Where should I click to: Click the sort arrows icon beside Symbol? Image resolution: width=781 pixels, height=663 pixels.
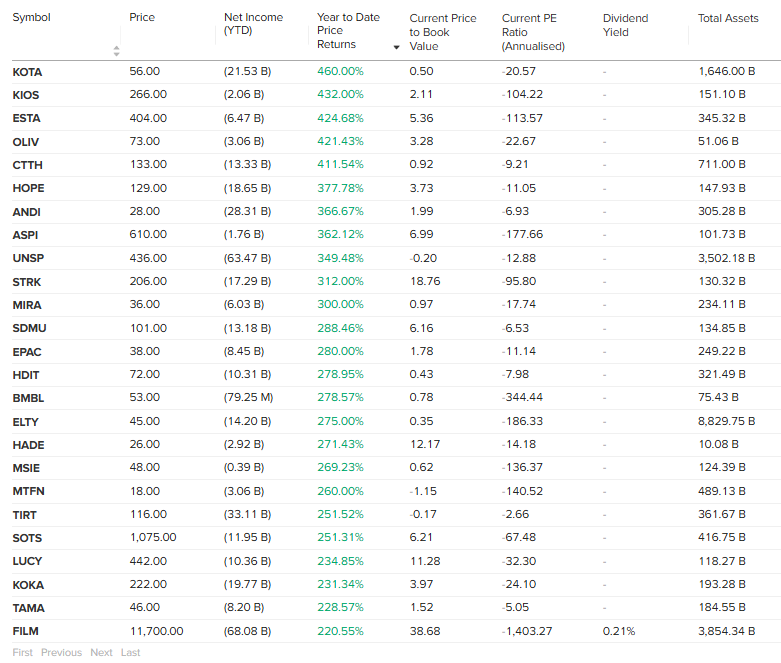point(116,50)
